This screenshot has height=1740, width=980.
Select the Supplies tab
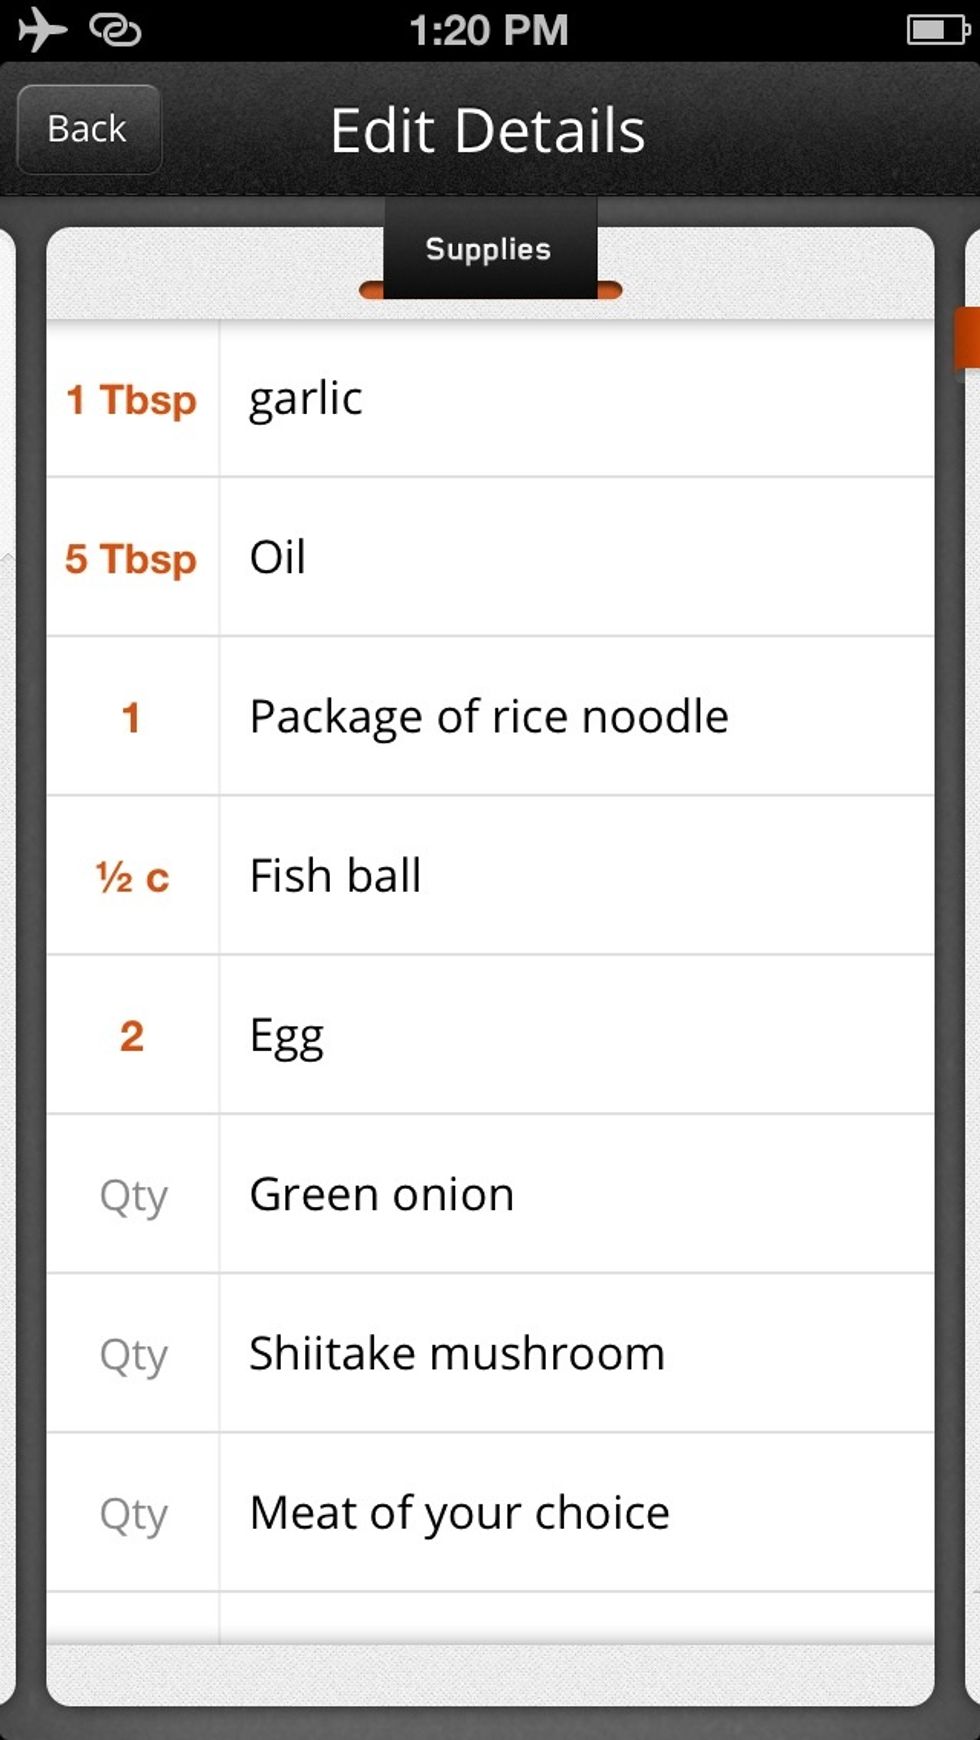[x=489, y=249]
